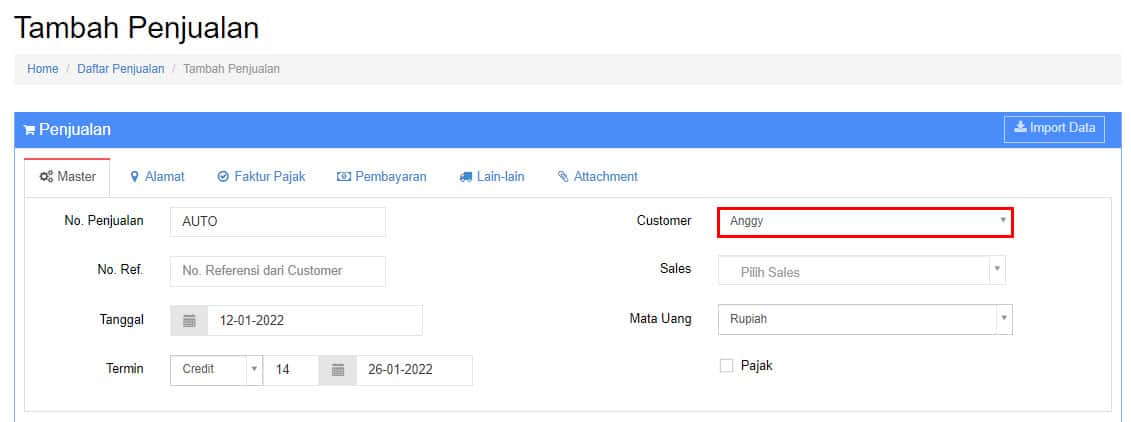Go to Daftar Penjualan breadcrumb link
Screen dimensions: 1131x422
(120, 69)
